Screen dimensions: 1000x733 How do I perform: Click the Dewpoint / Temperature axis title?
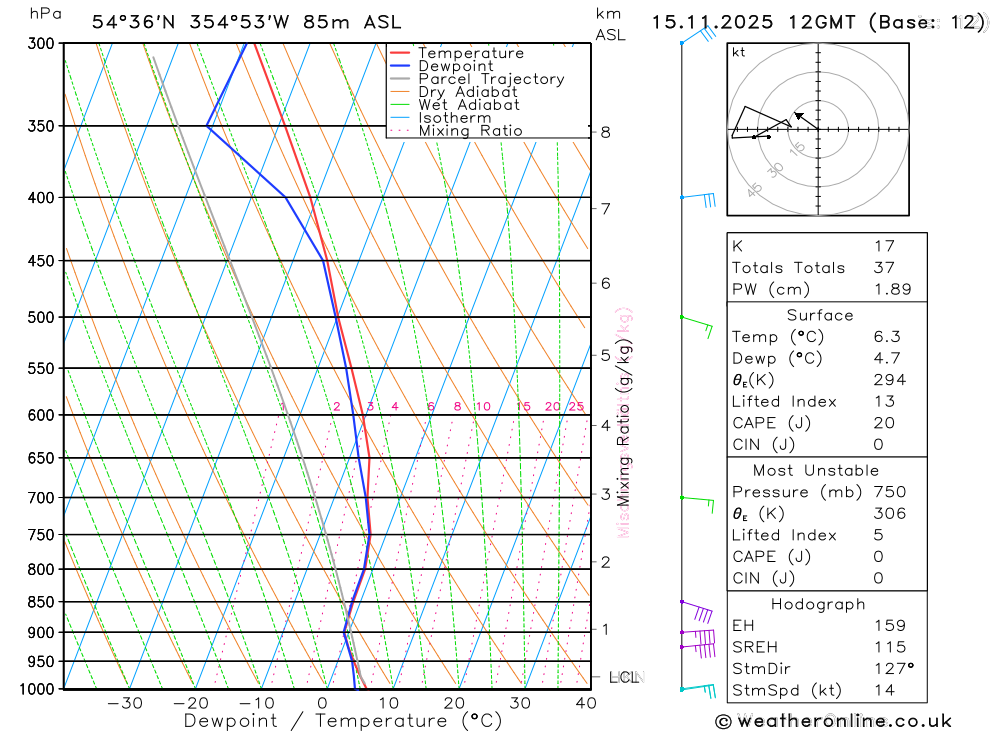[343, 722]
